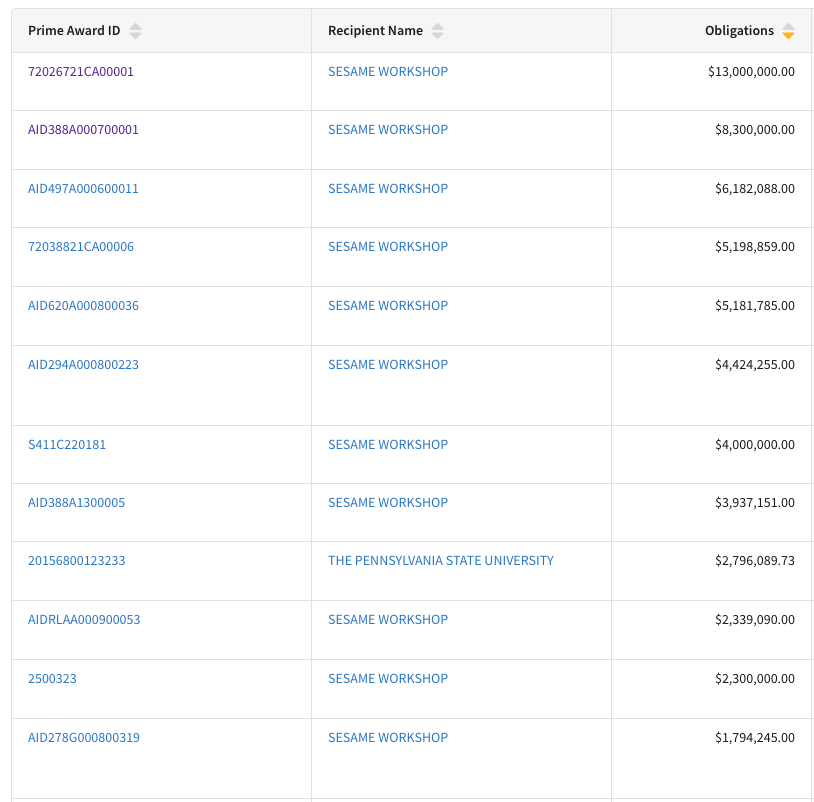Open award 20156800123233

(x=76, y=561)
